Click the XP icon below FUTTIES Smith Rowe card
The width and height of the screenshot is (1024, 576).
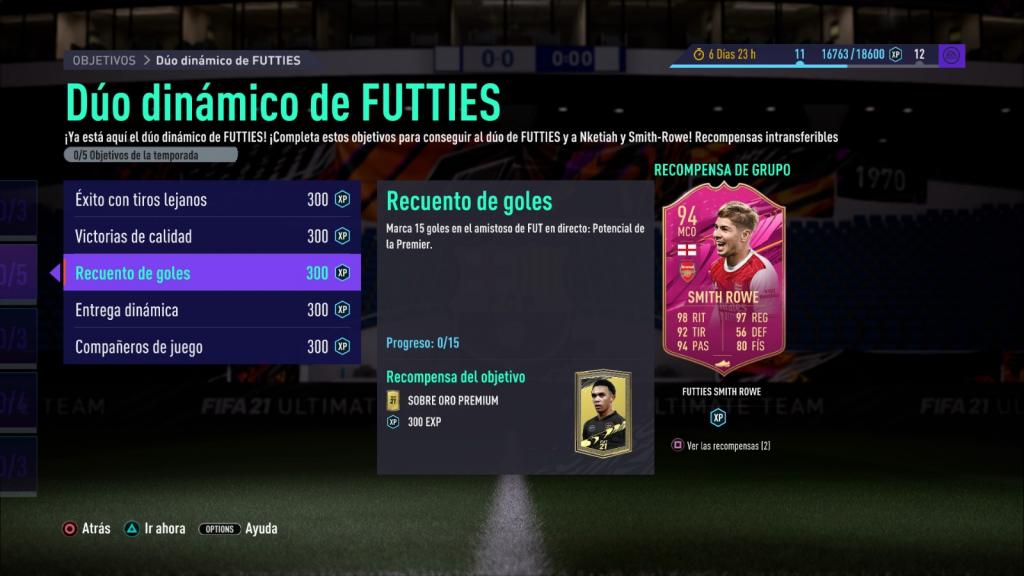pyautogui.click(x=718, y=417)
